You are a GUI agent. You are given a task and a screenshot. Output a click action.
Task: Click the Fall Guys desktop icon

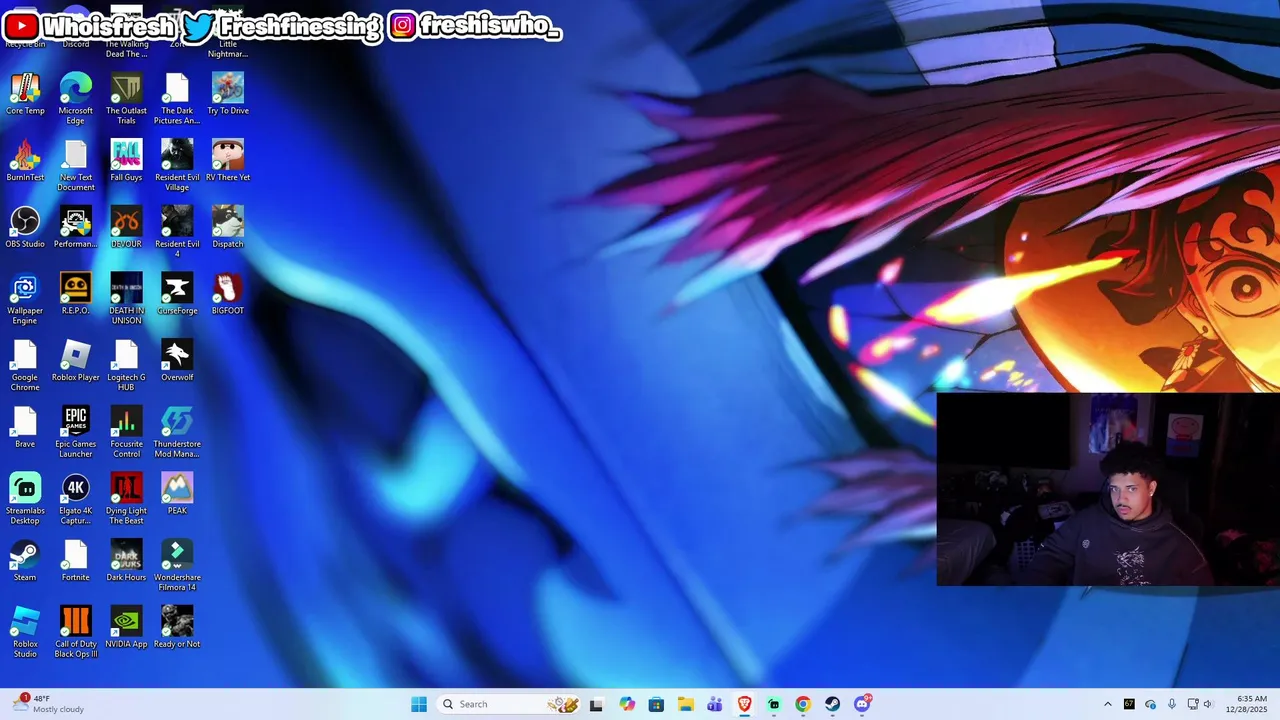(126, 161)
